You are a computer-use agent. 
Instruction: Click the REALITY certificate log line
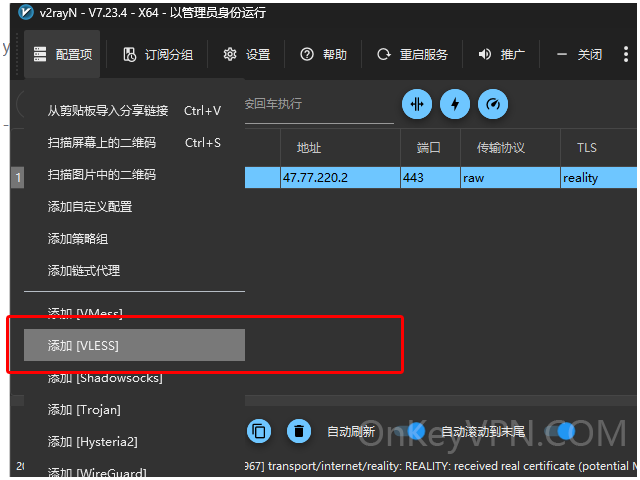pos(441,466)
